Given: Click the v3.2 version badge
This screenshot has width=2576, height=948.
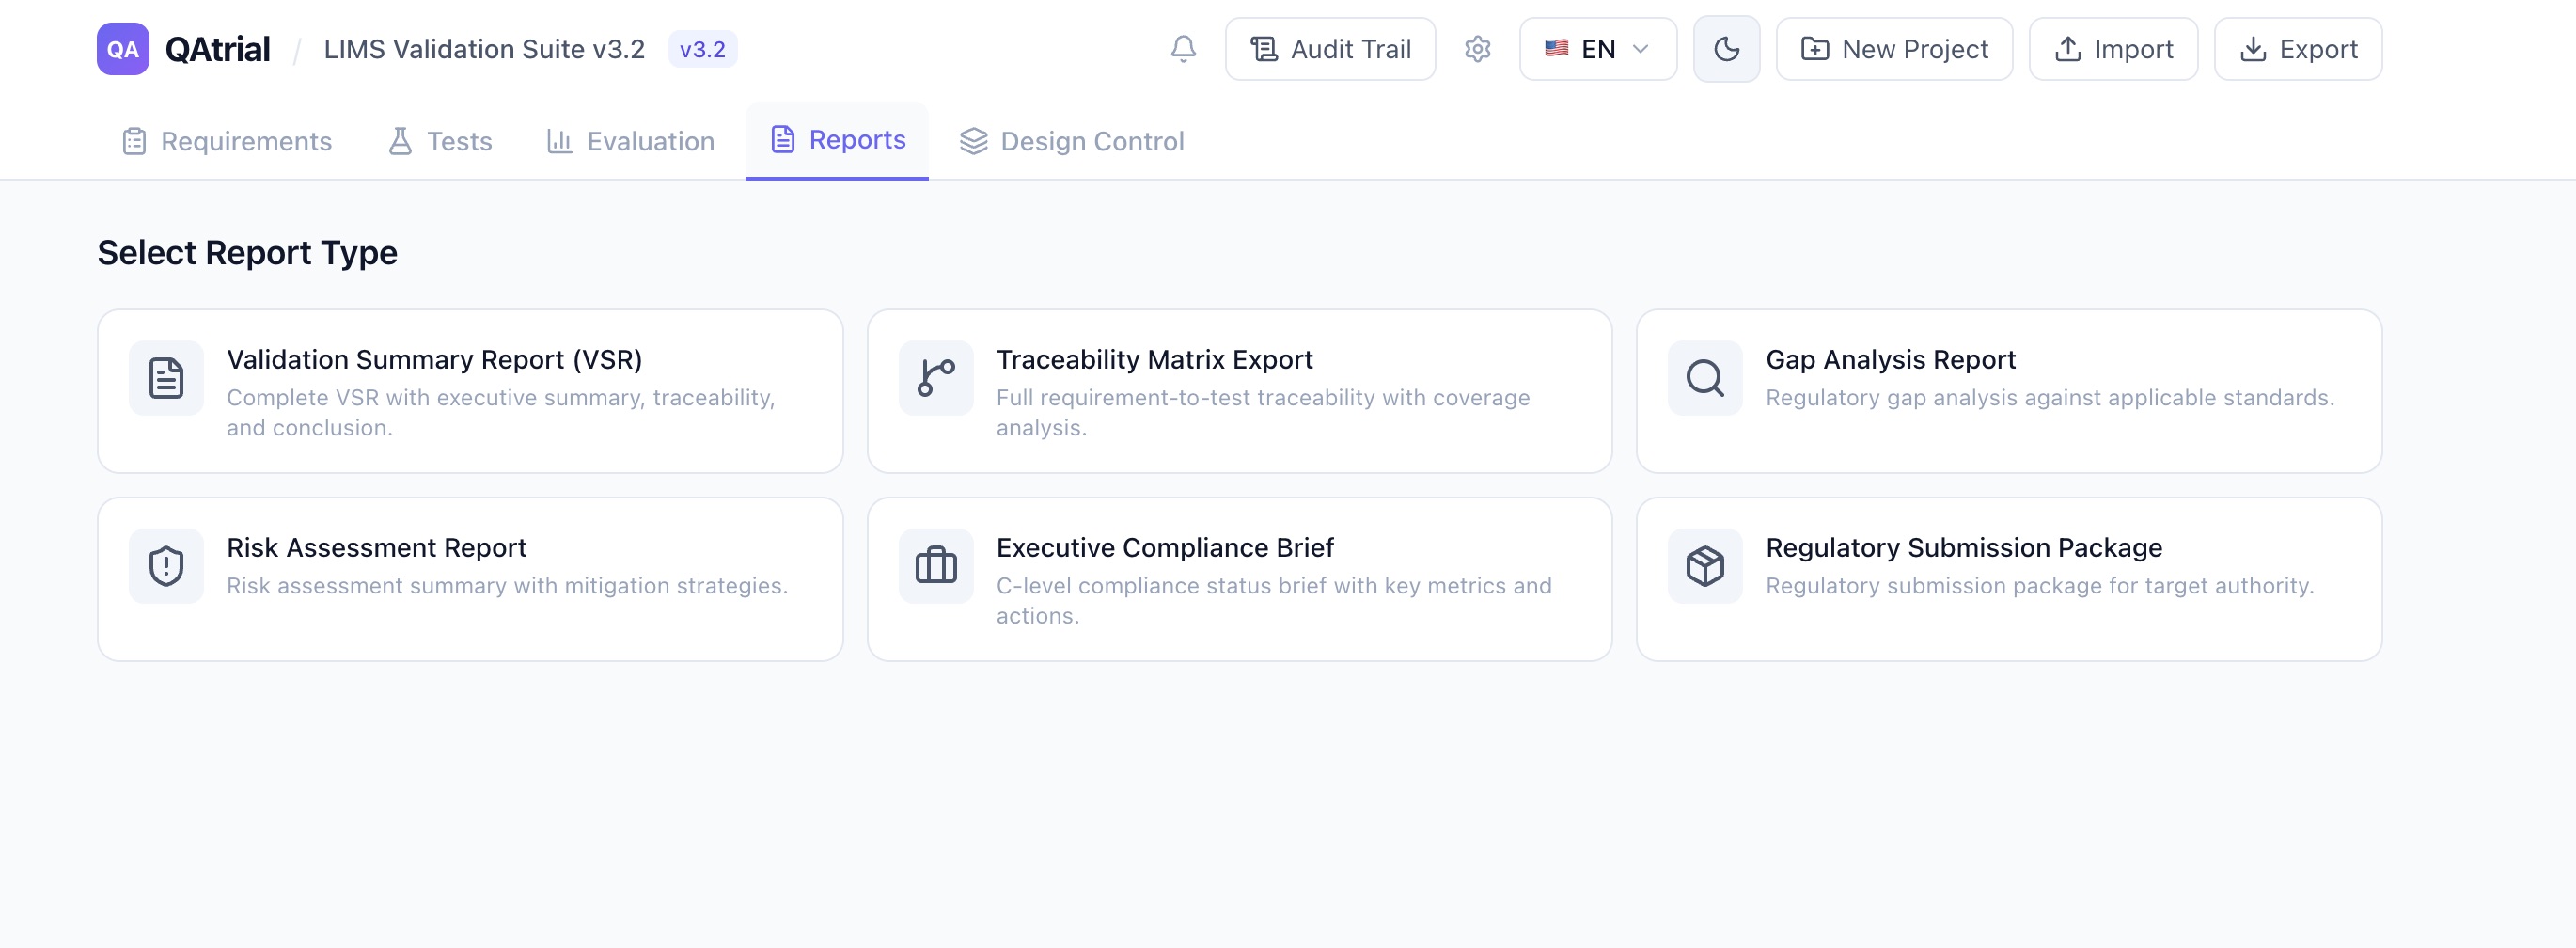Looking at the screenshot, I should [702, 49].
